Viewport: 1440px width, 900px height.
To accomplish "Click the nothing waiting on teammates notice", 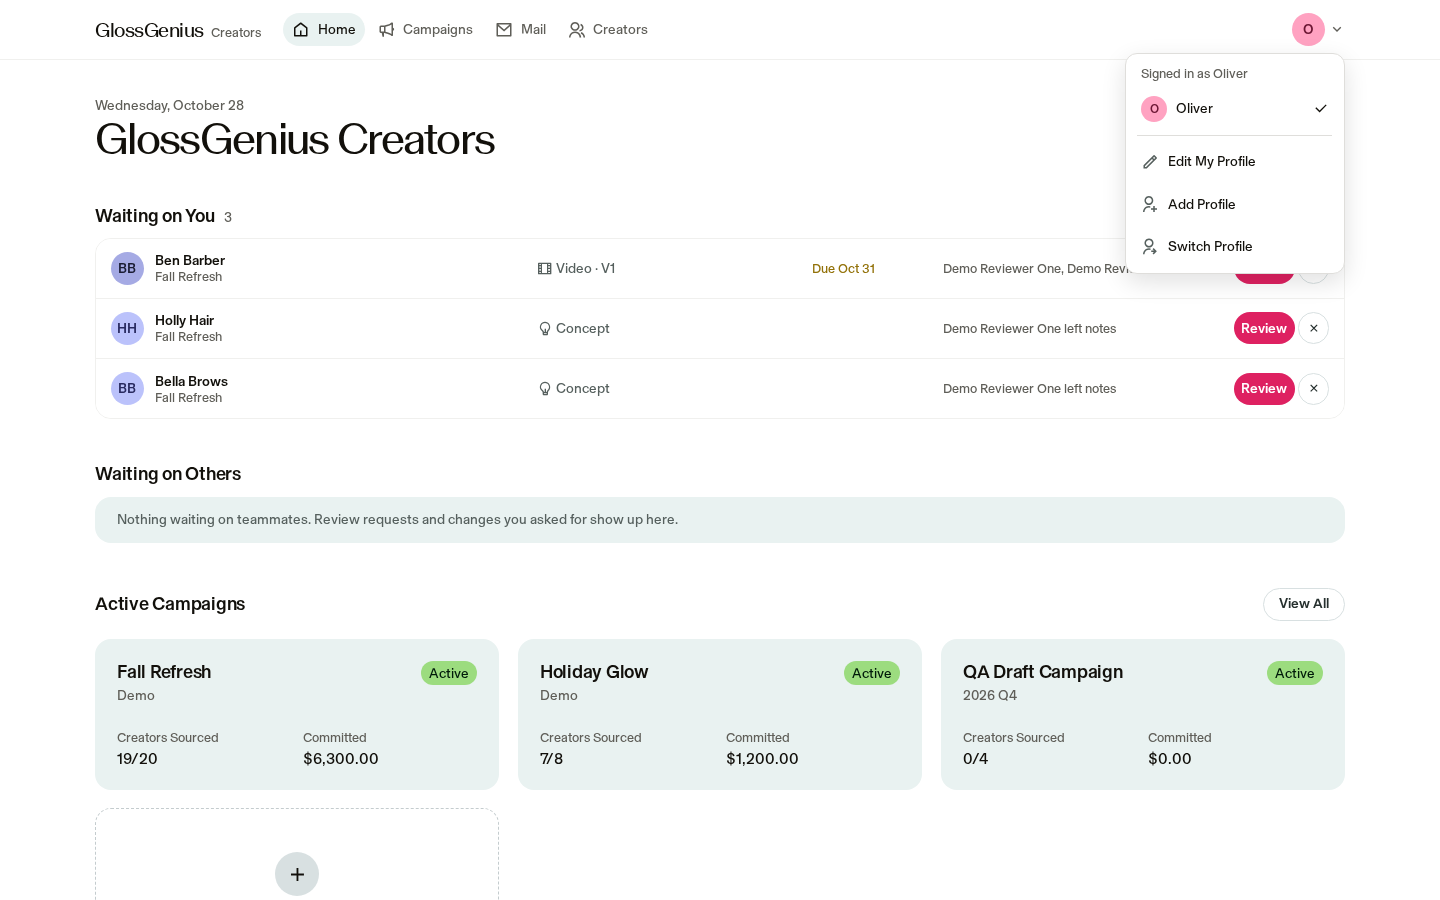I will [720, 520].
